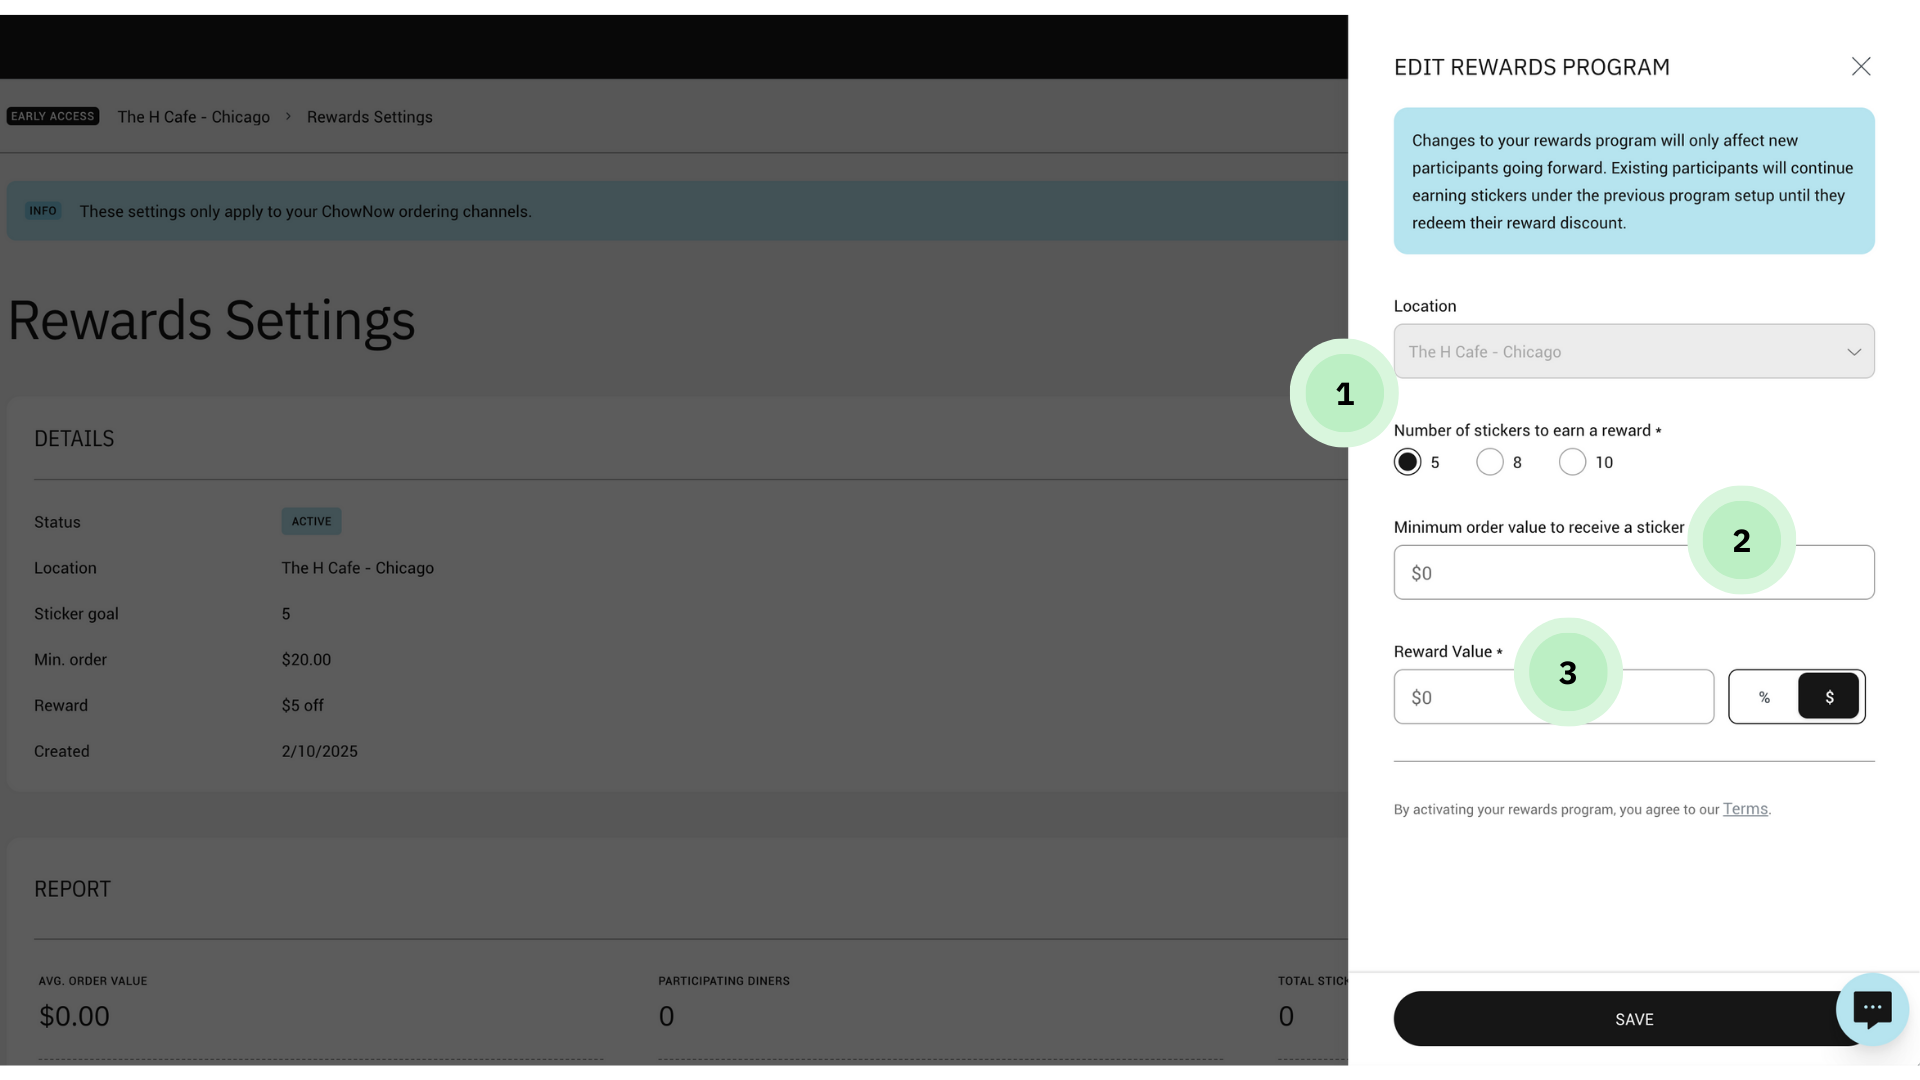Go to The H Cafe - Chicago breadcrumb
Image resolution: width=1920 pixels, height=1080 pixels.
point(194,117)
